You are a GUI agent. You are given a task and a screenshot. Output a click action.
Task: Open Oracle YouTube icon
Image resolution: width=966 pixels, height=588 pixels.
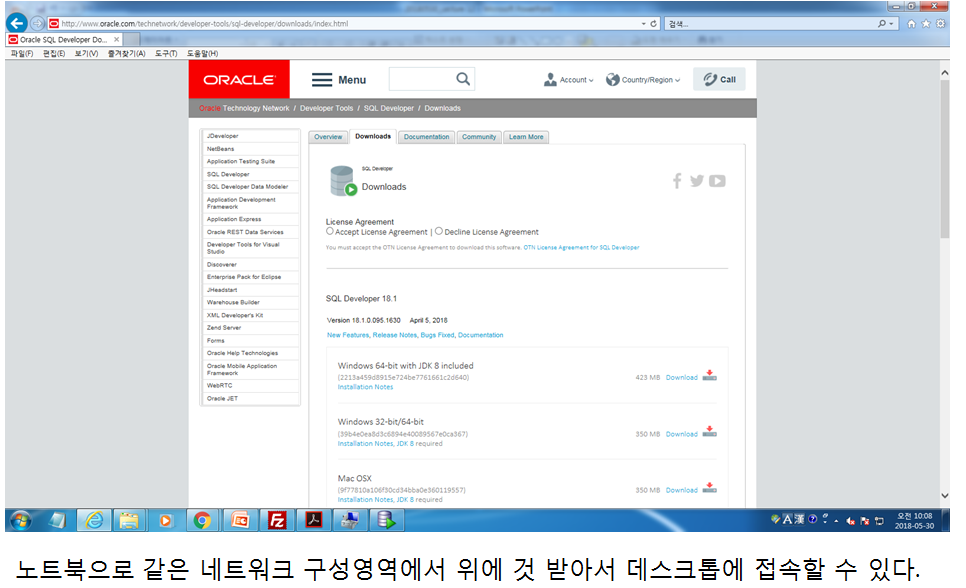tap(717, 181)
